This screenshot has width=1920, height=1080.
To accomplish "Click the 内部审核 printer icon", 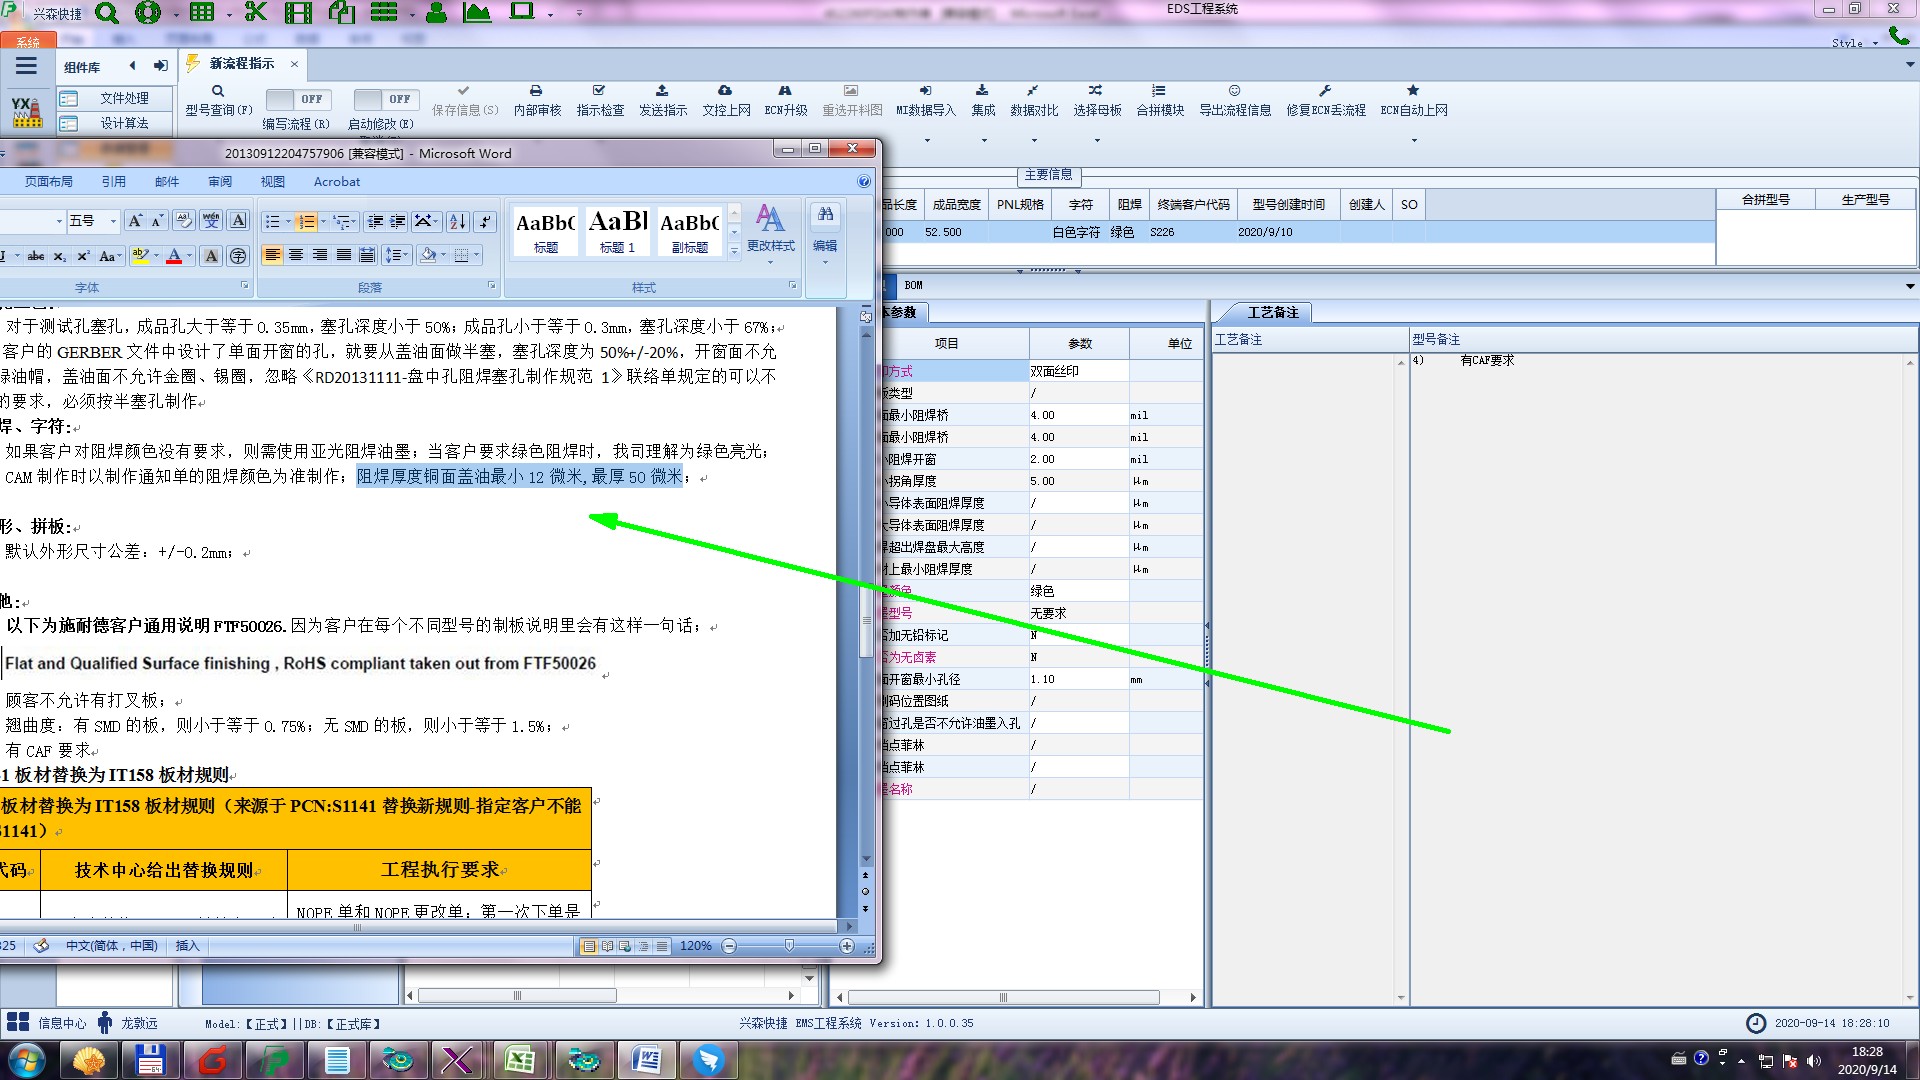I will click(536, 91).
